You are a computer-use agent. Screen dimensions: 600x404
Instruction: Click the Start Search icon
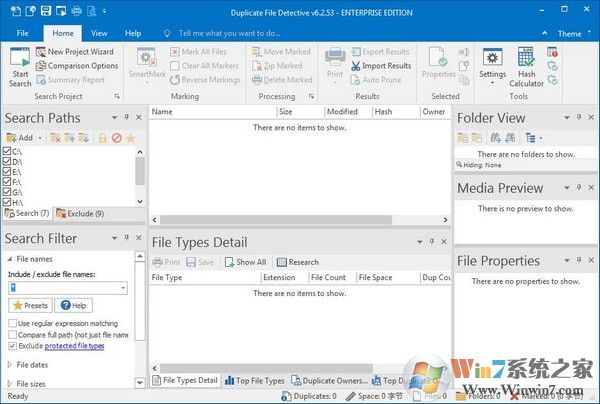coord(19,66)
